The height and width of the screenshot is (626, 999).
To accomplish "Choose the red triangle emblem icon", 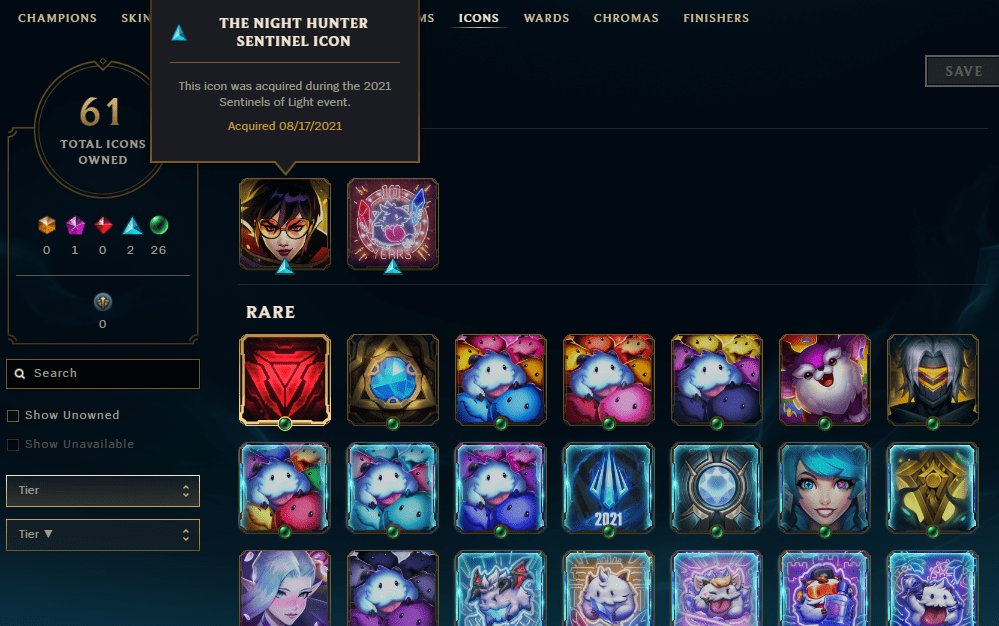I will click(285, 380).
